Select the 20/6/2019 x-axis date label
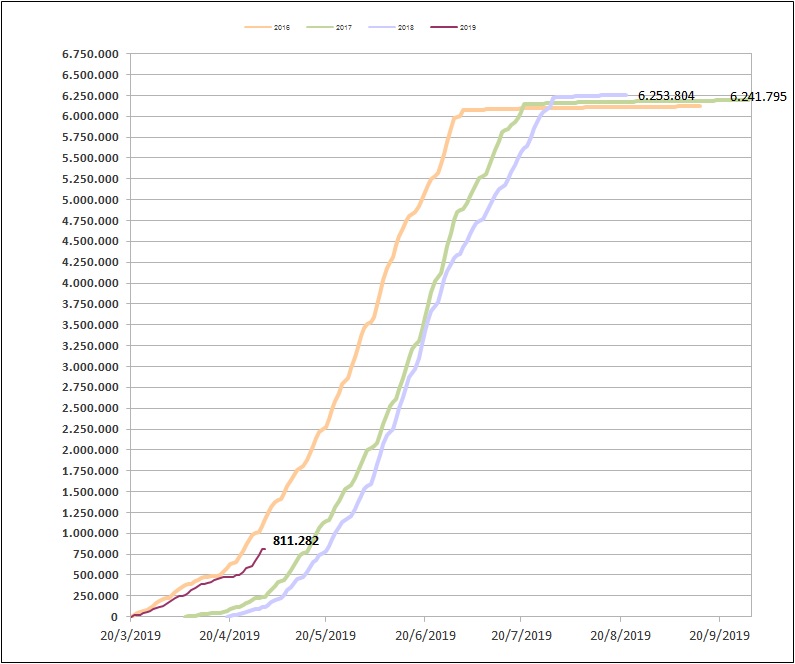The width and height of the screenshot is (795, 664). coord(425,635)
